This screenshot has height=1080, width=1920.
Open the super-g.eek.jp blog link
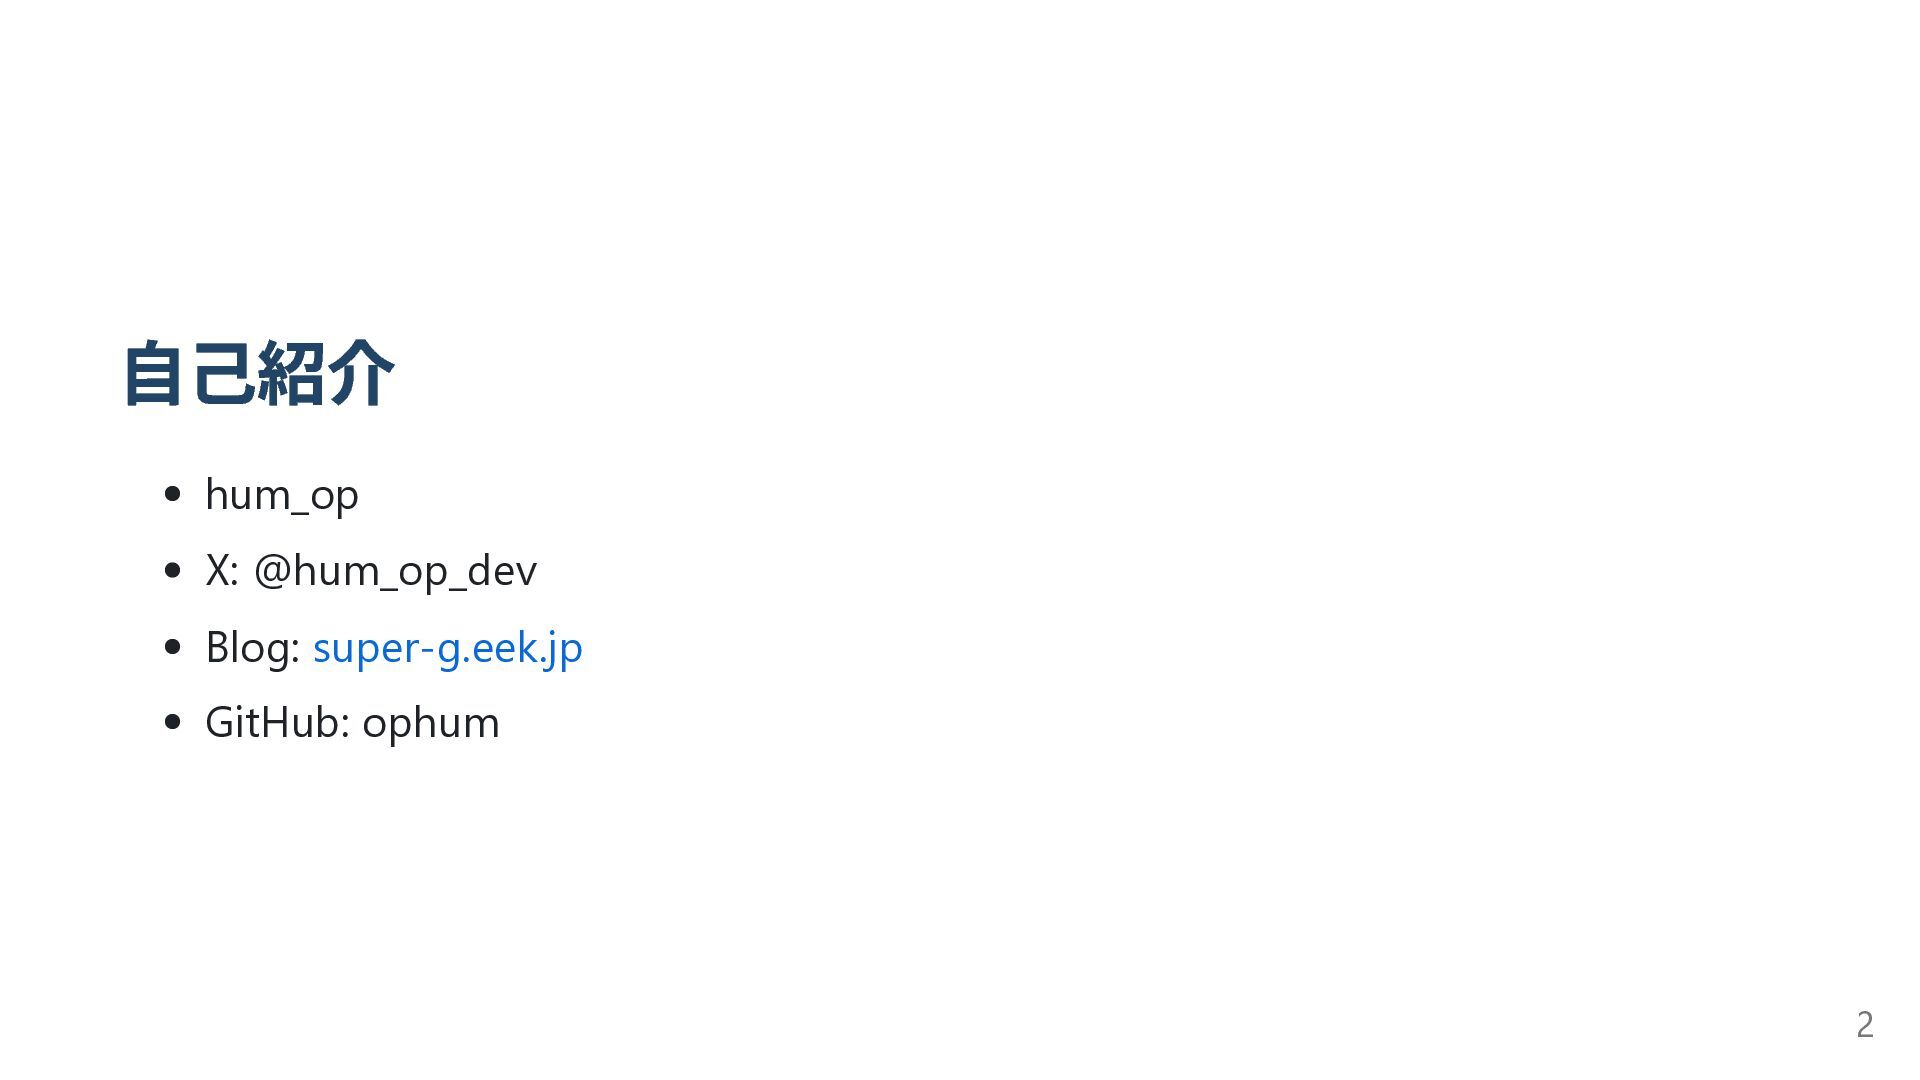(447, 648)
